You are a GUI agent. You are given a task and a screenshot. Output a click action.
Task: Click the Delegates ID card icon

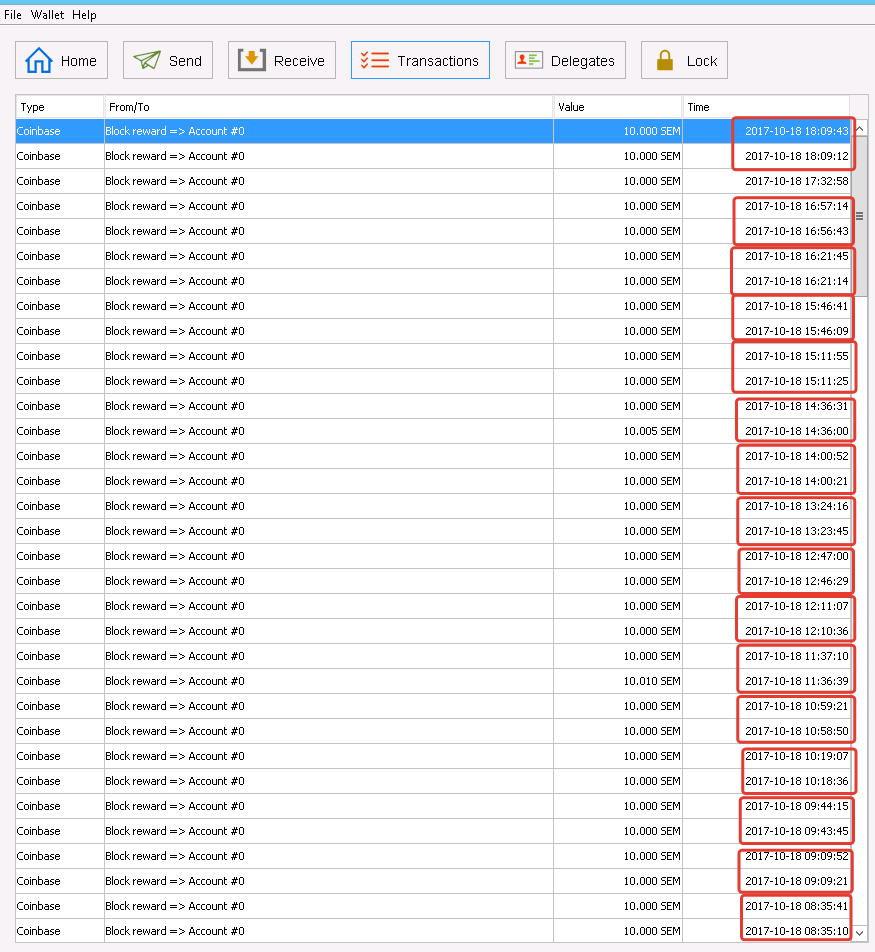pos(528,60)
